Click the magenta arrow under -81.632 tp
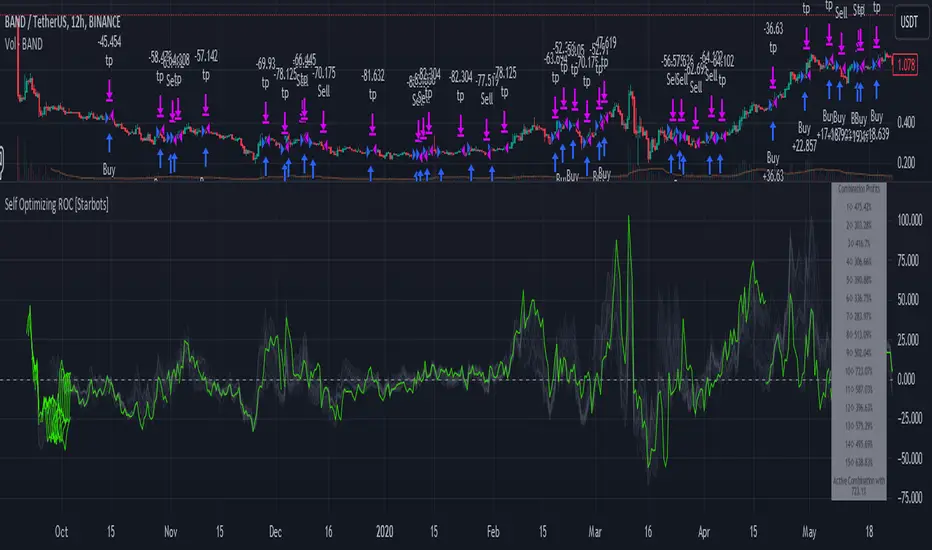Screen dimensions: 932x550 [374, 123]
